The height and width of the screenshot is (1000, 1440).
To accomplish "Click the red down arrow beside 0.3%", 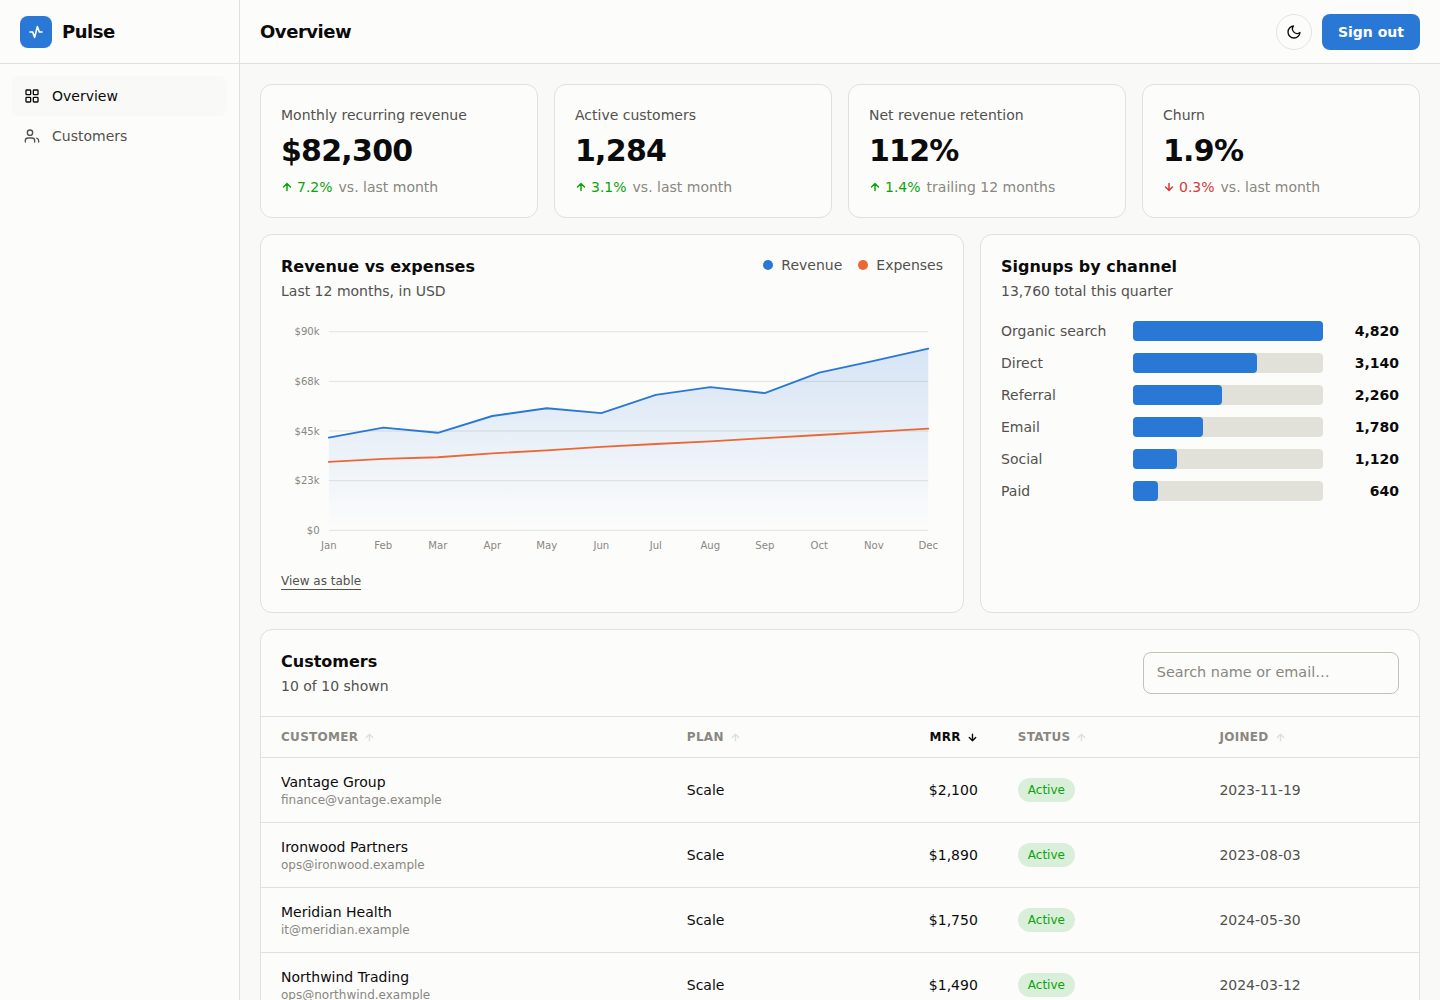I will (x=1169, y=187).
